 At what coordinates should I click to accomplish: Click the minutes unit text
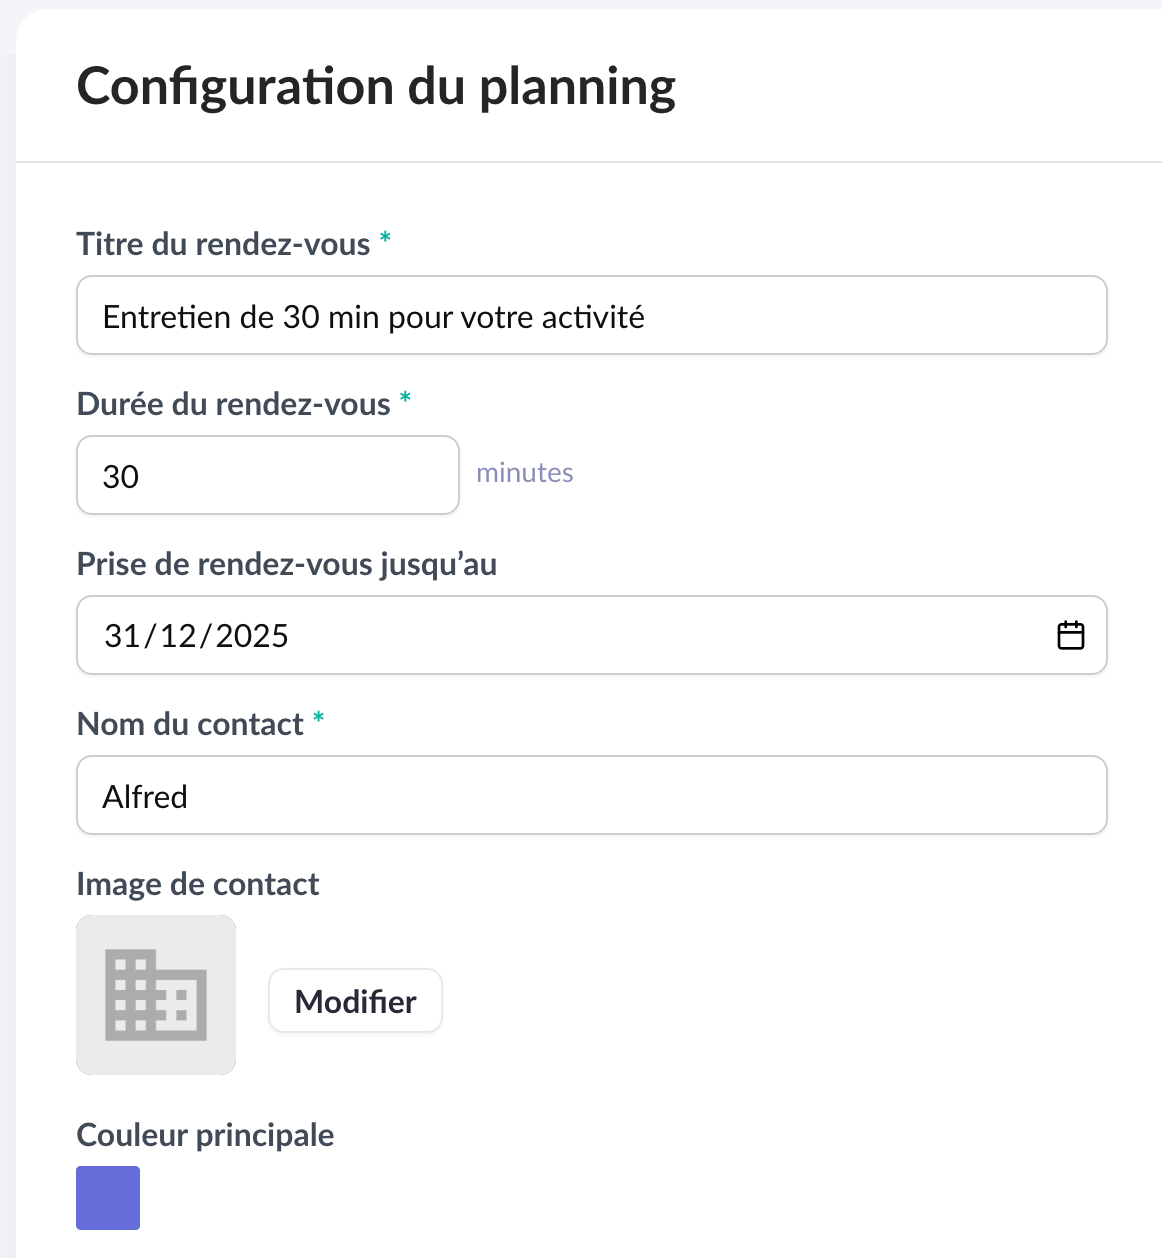(524, 473)
